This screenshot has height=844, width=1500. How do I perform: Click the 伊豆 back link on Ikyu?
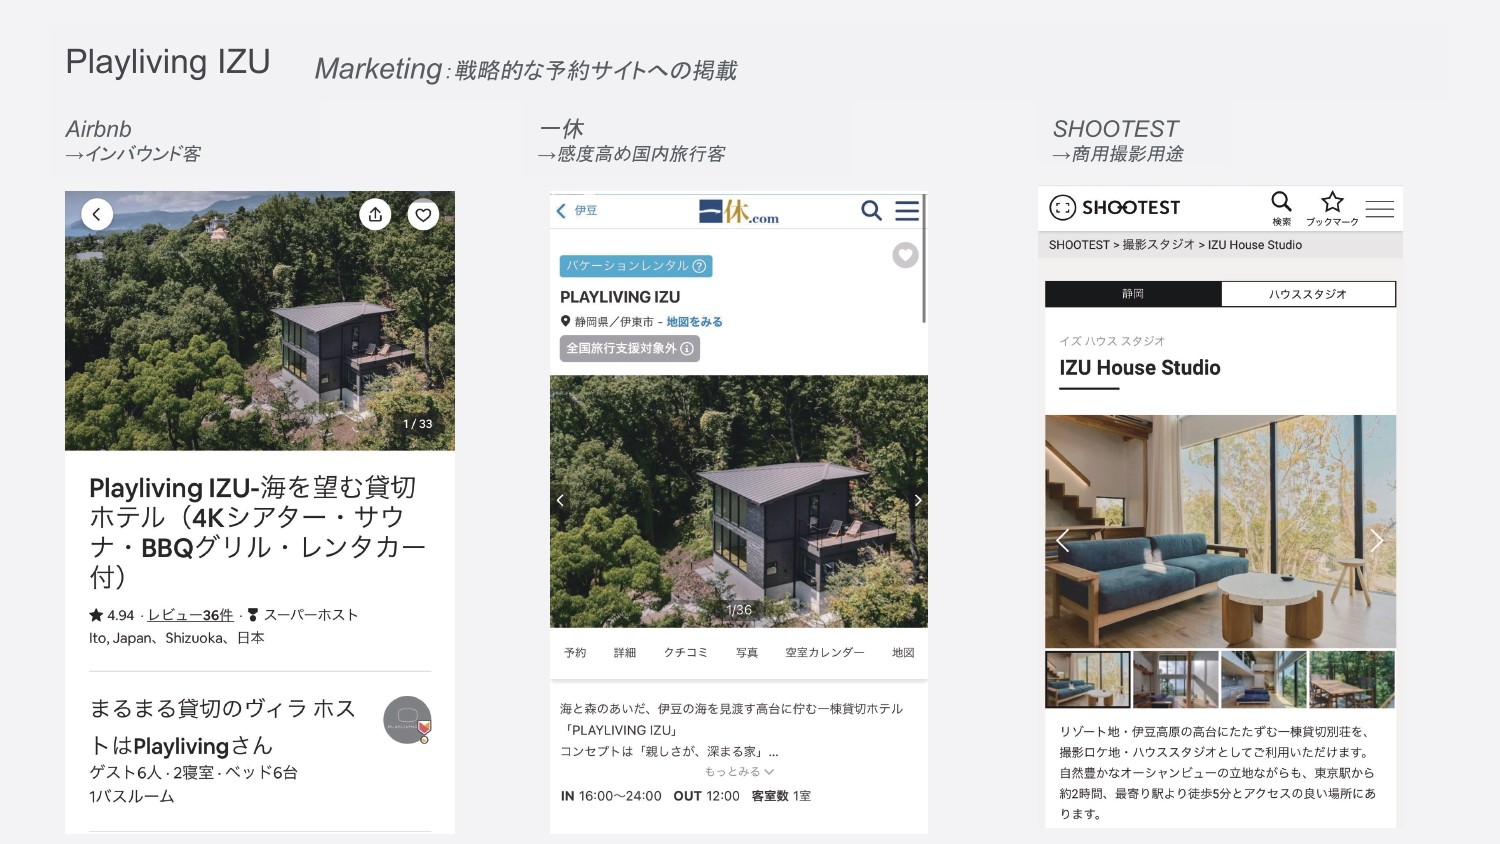click(x=577, y=211)
